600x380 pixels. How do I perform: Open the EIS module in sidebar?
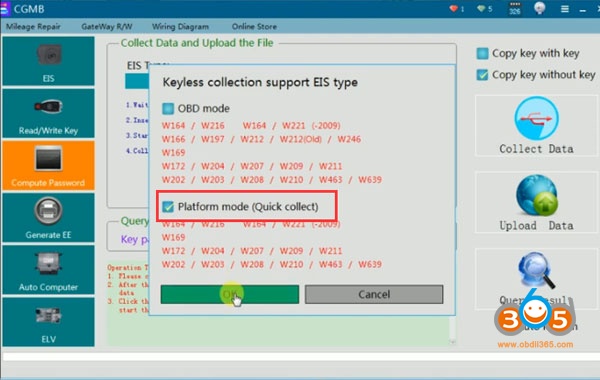point(48,61)
